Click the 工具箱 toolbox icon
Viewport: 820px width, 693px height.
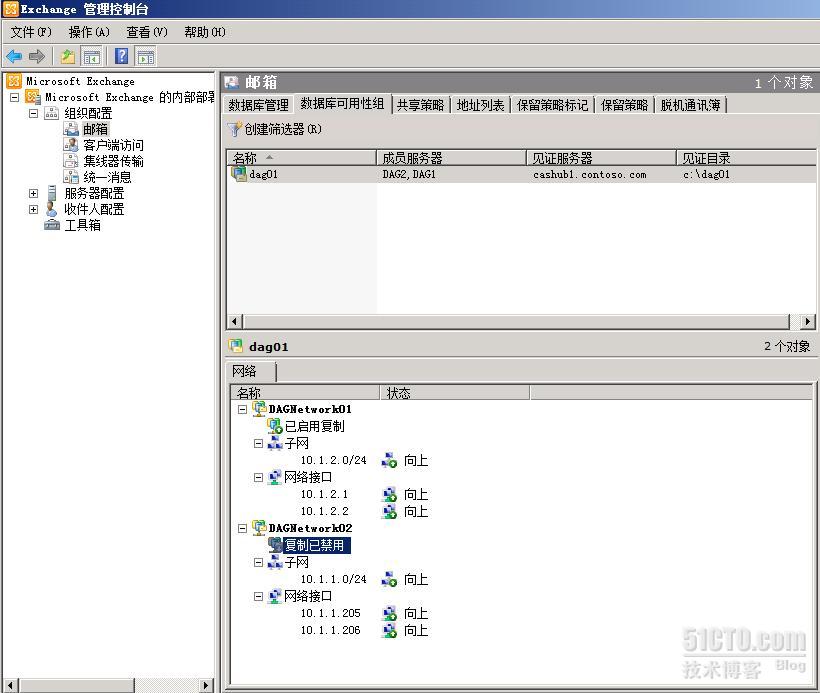[52, 225]
